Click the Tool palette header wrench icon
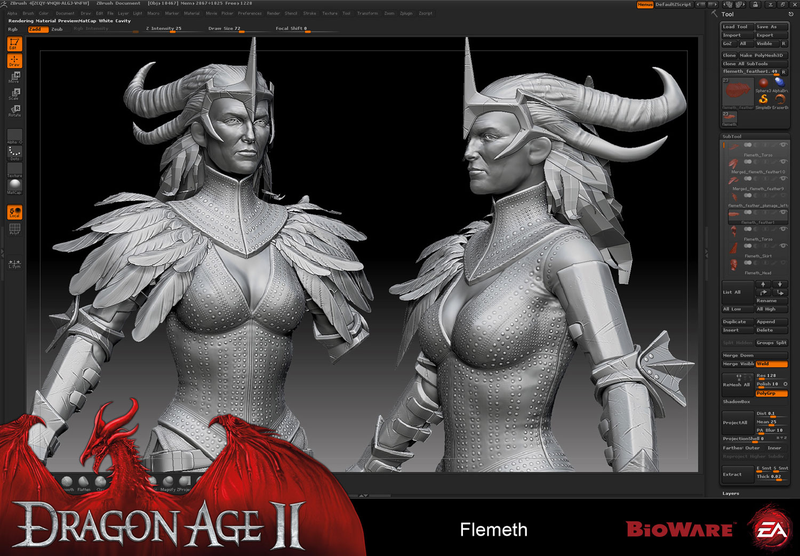 (714, 14)
